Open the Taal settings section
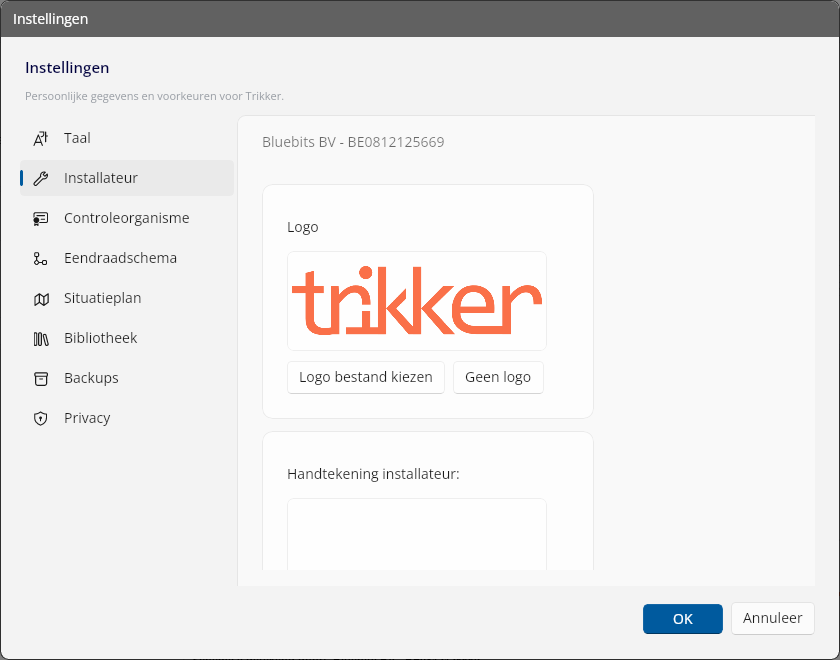The height and width of the screenshot is (660, 840). point(127,138)
